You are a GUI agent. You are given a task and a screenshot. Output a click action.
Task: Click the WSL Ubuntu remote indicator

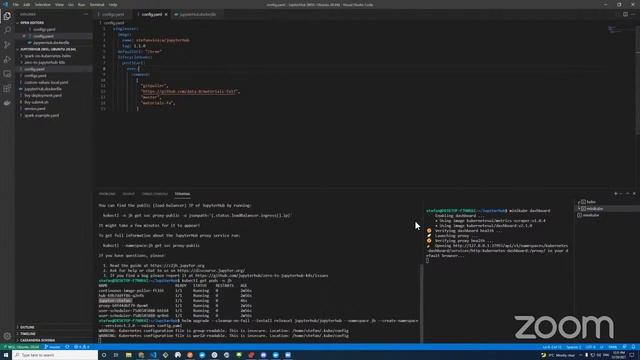(21, 347)
